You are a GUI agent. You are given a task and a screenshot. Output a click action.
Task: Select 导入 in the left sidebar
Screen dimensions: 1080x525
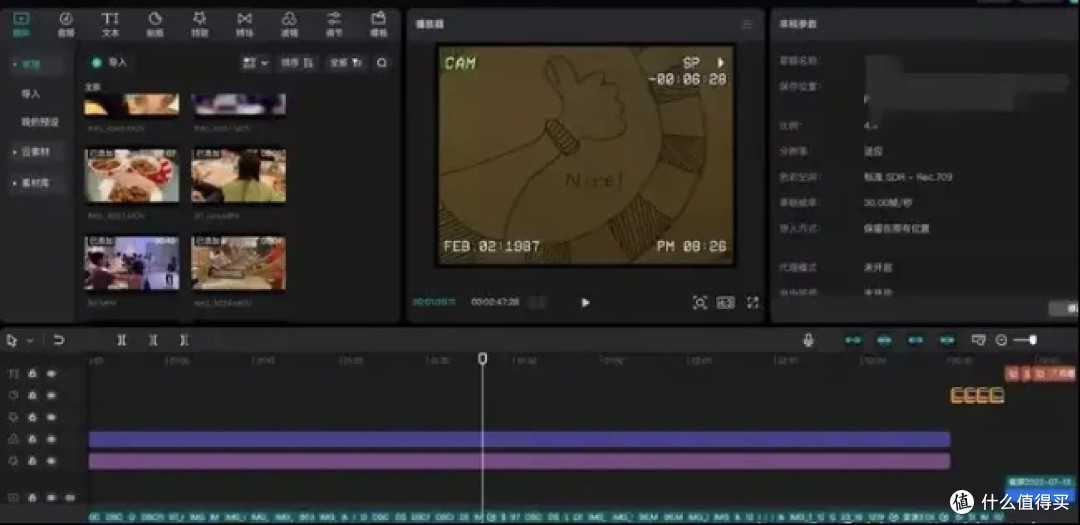(30, 94)
